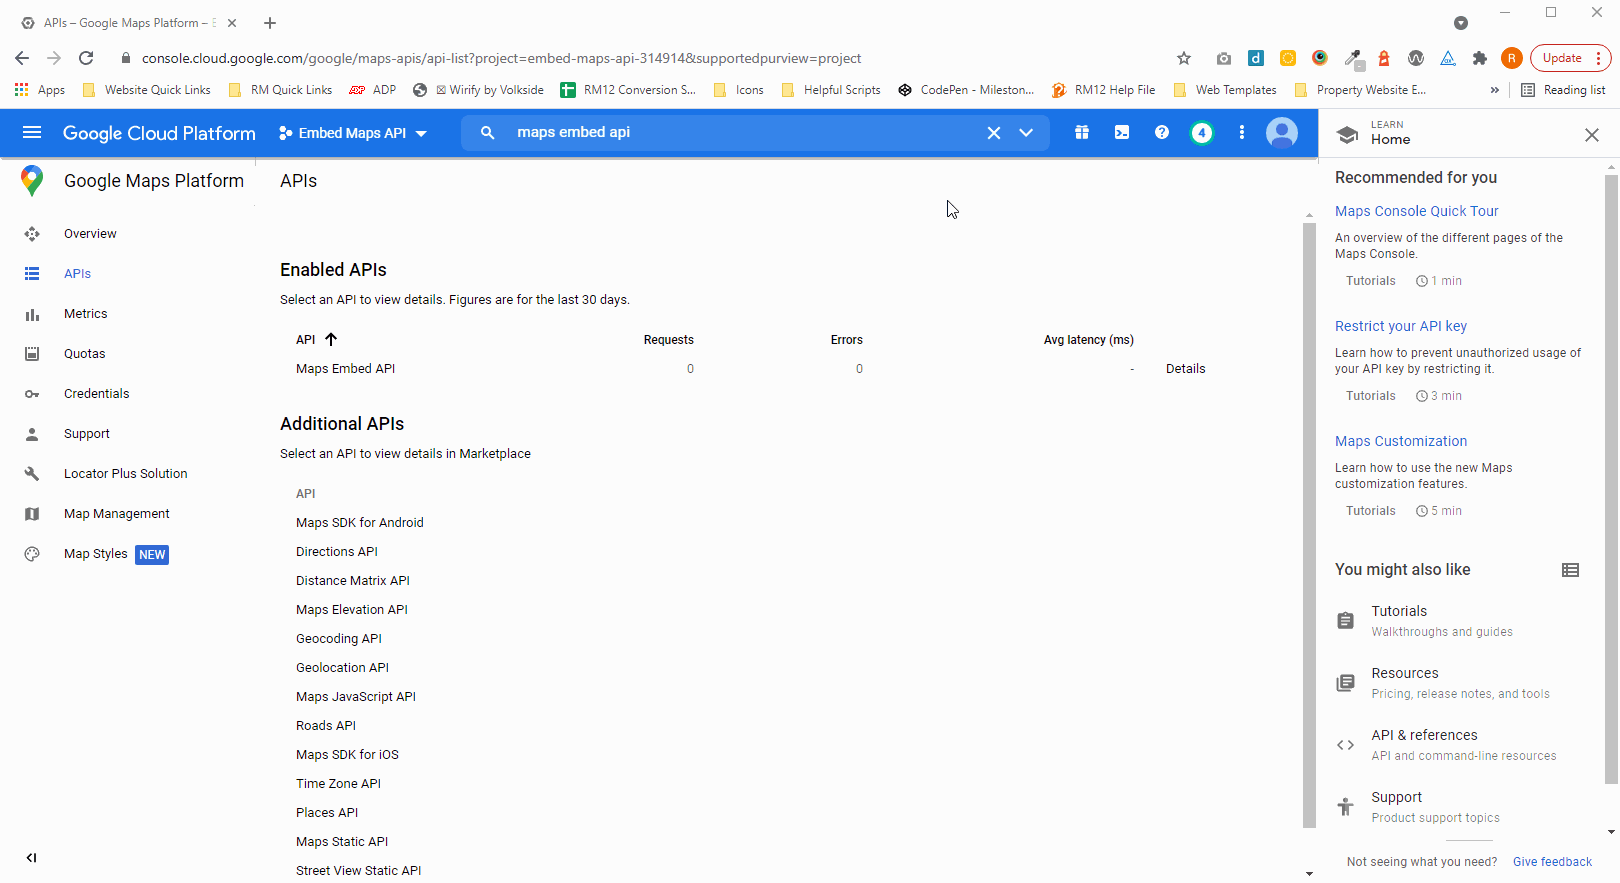Viewport: 1620px width, 883px height.
Task: View Details for Maps Embed API
Action: tap(1185, 369)
